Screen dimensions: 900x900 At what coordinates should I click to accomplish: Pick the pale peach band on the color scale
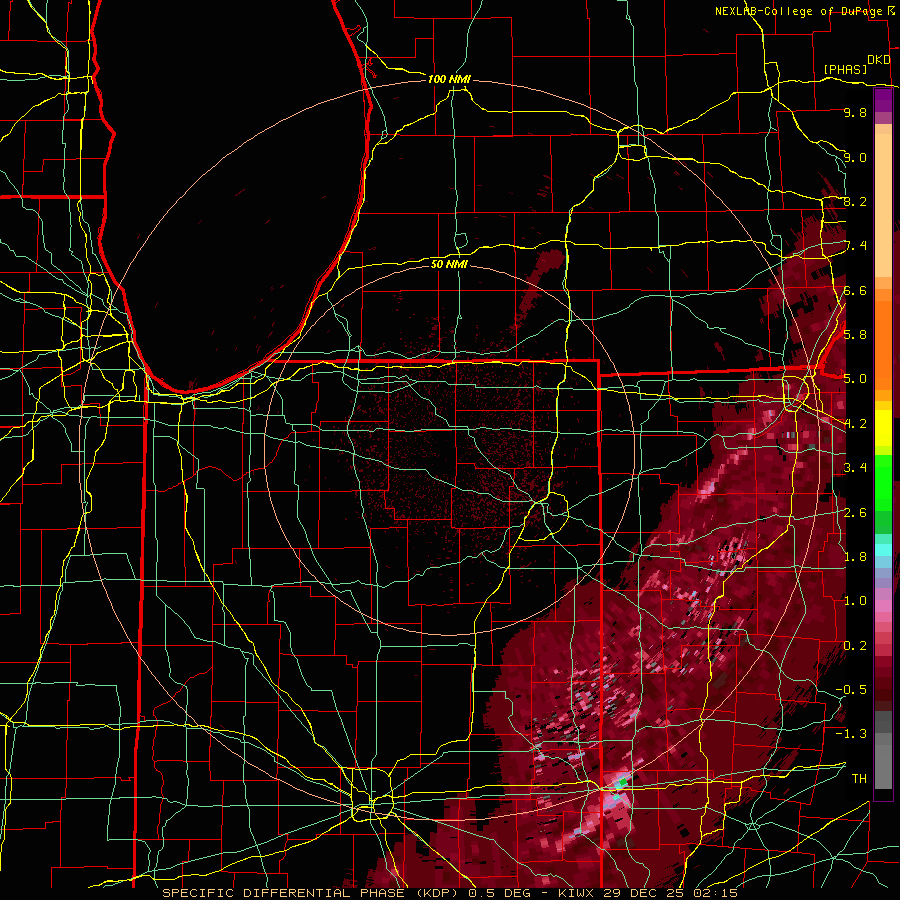pyautogui.click(x=883, y=207)
